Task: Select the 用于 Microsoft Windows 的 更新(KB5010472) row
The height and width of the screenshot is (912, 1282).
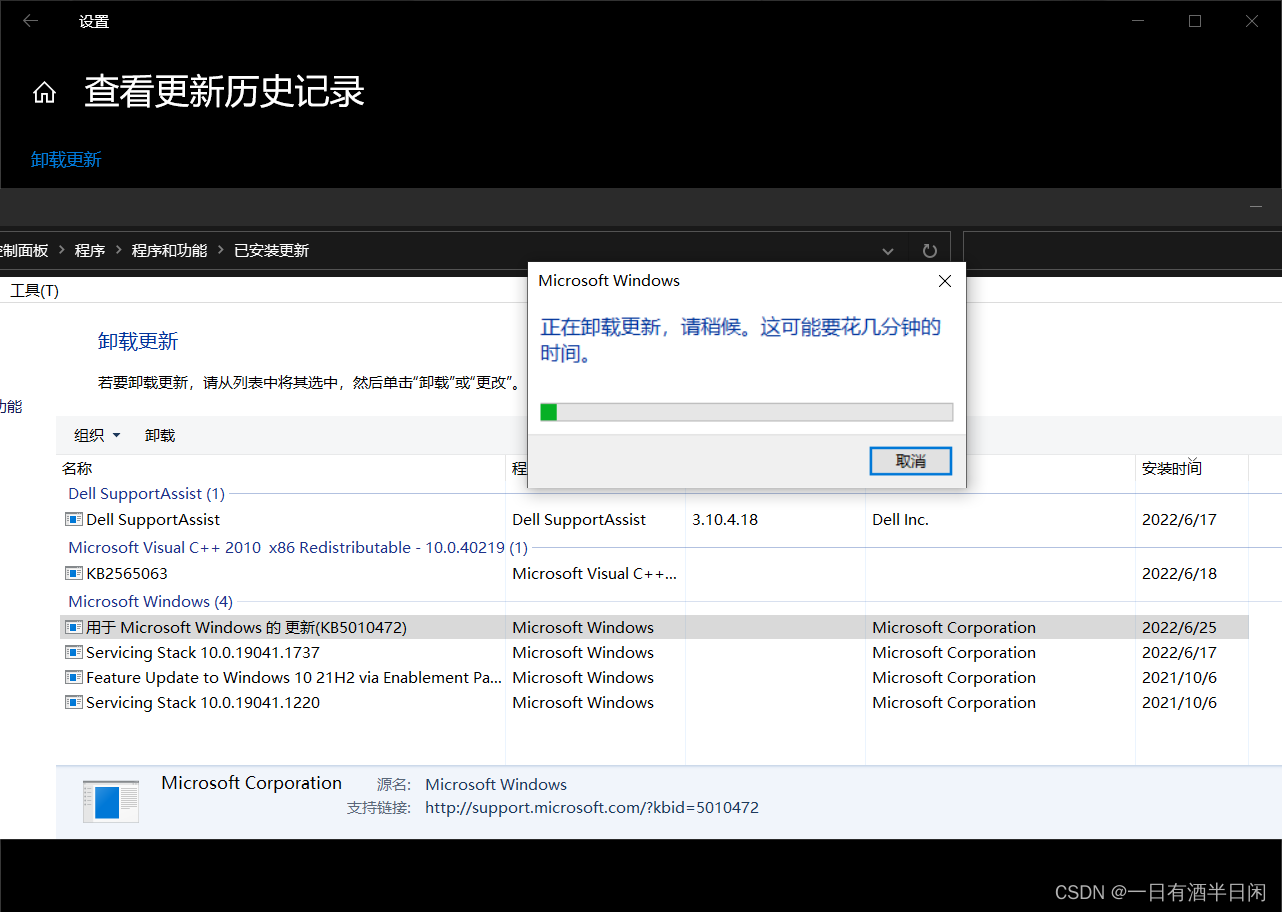Action: [x=654, y=627]
